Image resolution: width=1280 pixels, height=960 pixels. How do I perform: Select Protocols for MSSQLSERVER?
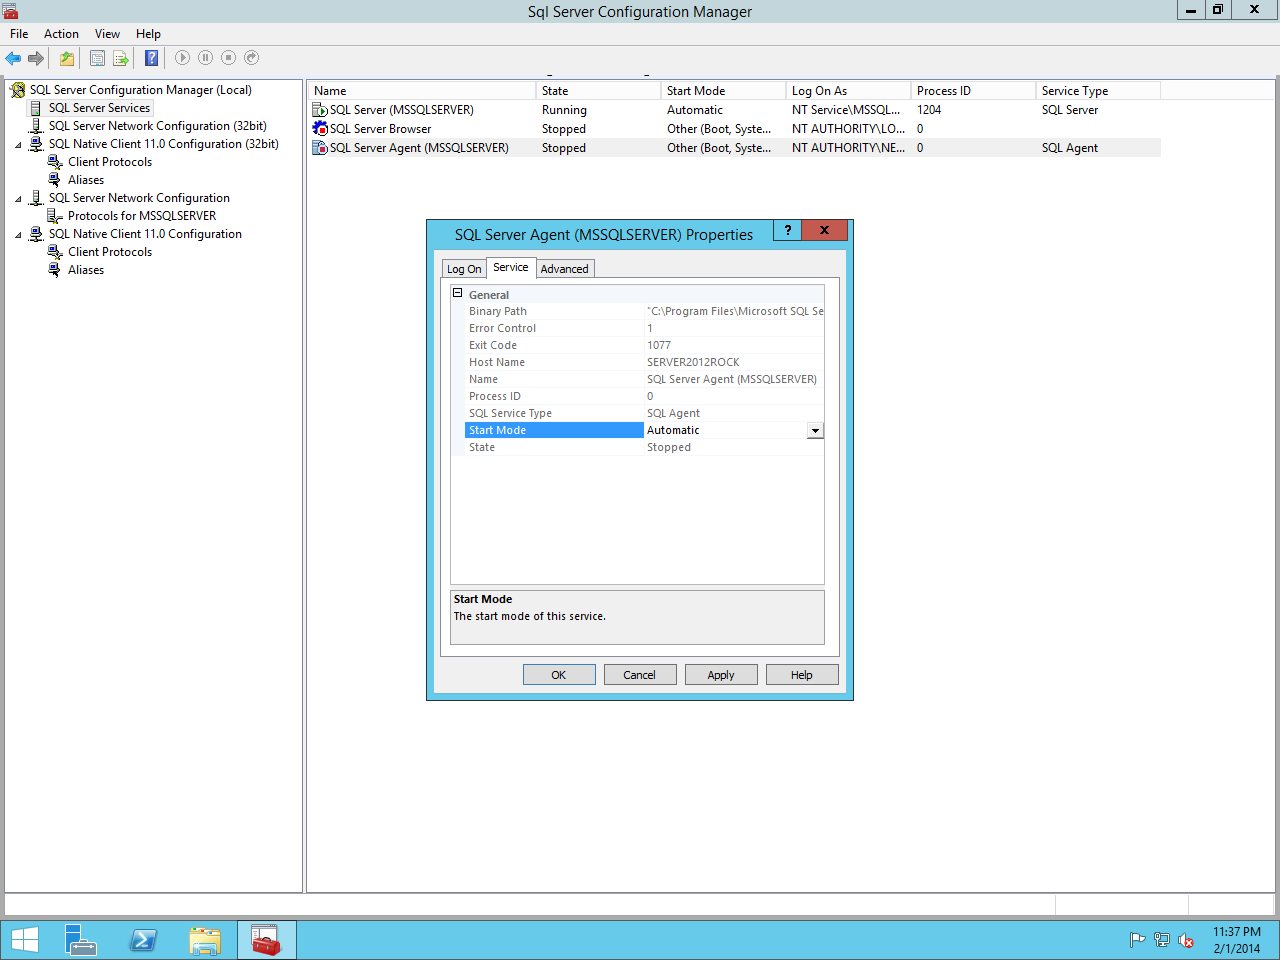(x=141, y=216)
